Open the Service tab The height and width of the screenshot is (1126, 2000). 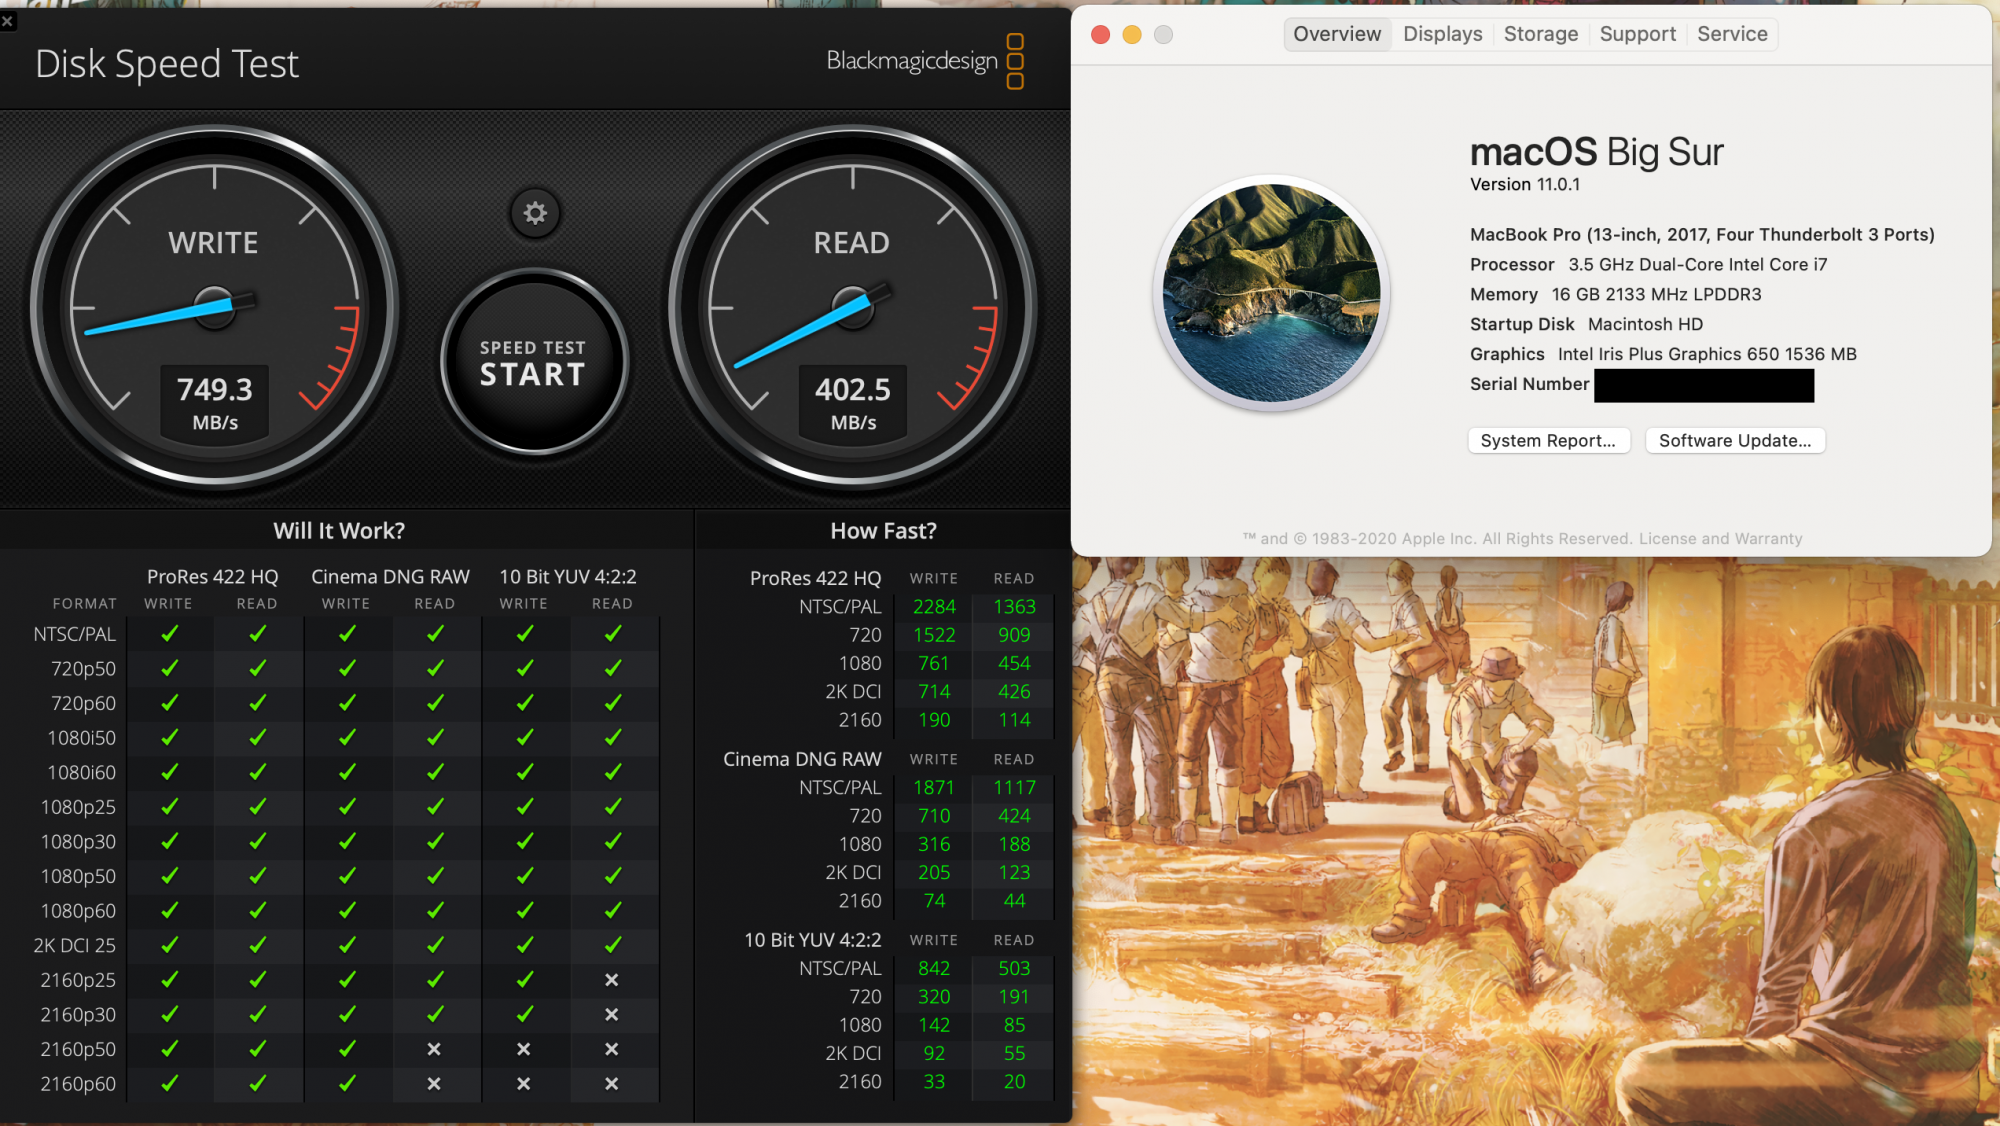coord(1732,34)
